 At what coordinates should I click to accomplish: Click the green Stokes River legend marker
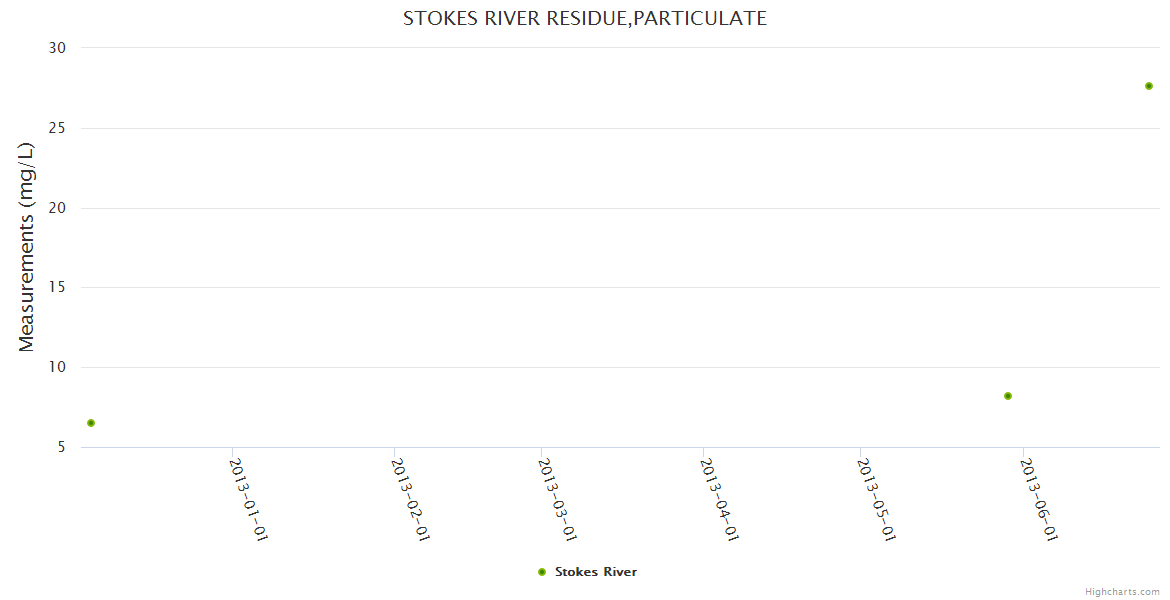click(542, 572)
